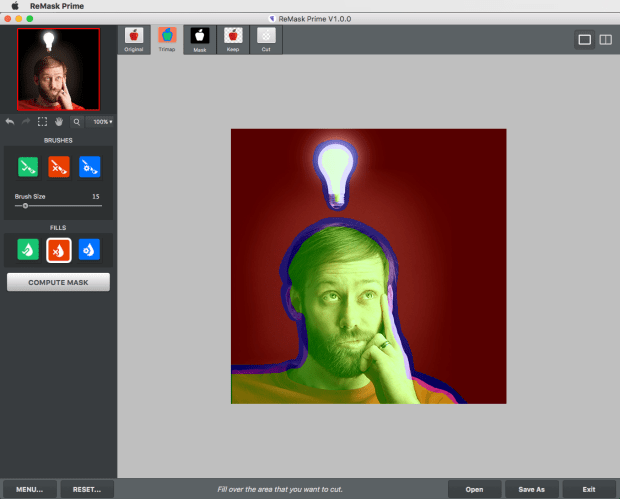This screenshot has height=499, width=620.
Task: Open the MENU... popup
Action: pyautogui.click(x=29, y=490)
